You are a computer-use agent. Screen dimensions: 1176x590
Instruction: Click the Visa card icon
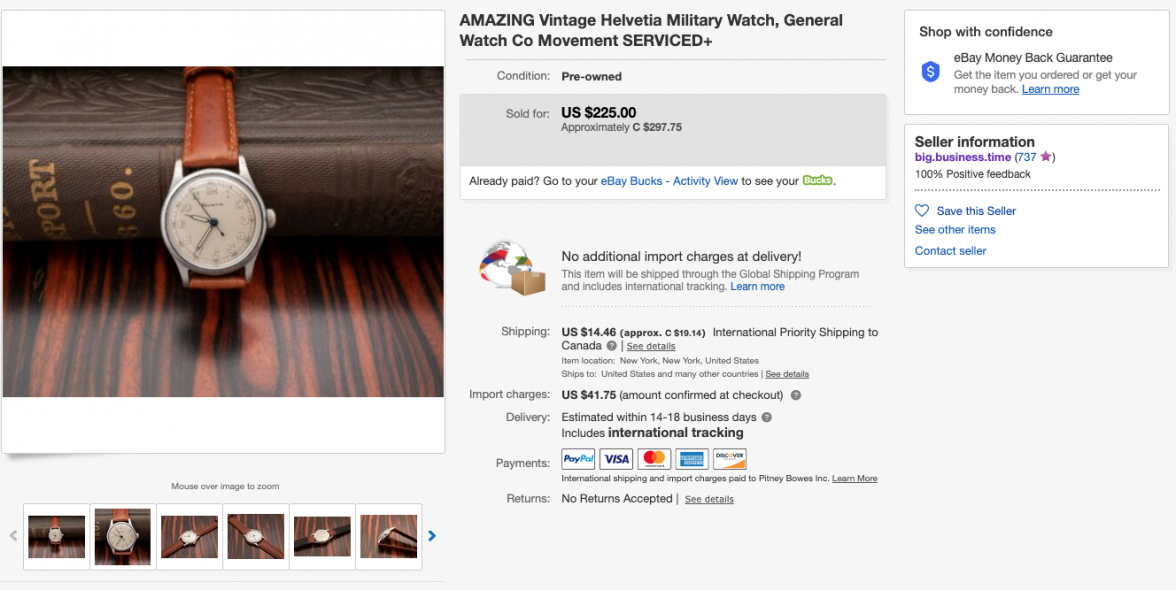pos(617,459)
